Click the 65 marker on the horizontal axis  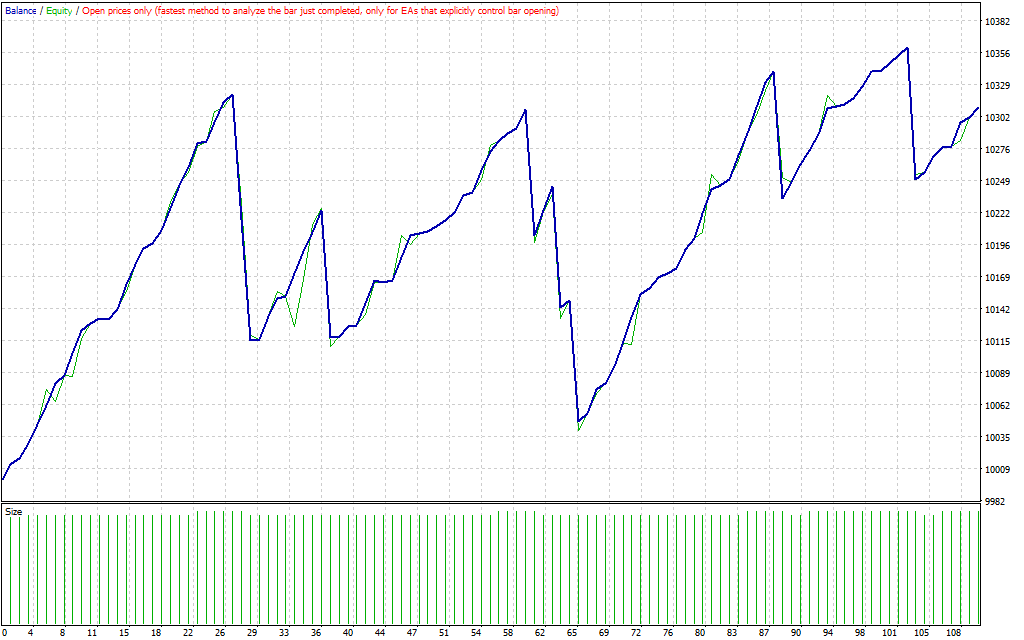pos(572,633)
